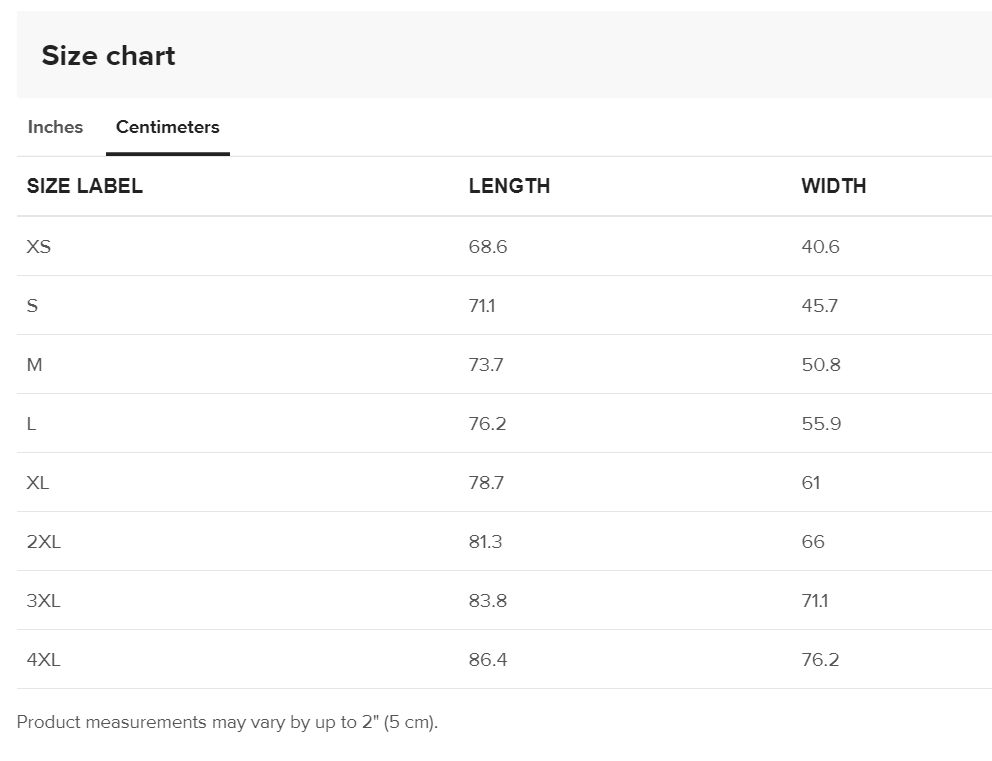Click the 4XL size row label
992x761 pixels.
coord(44,659)
